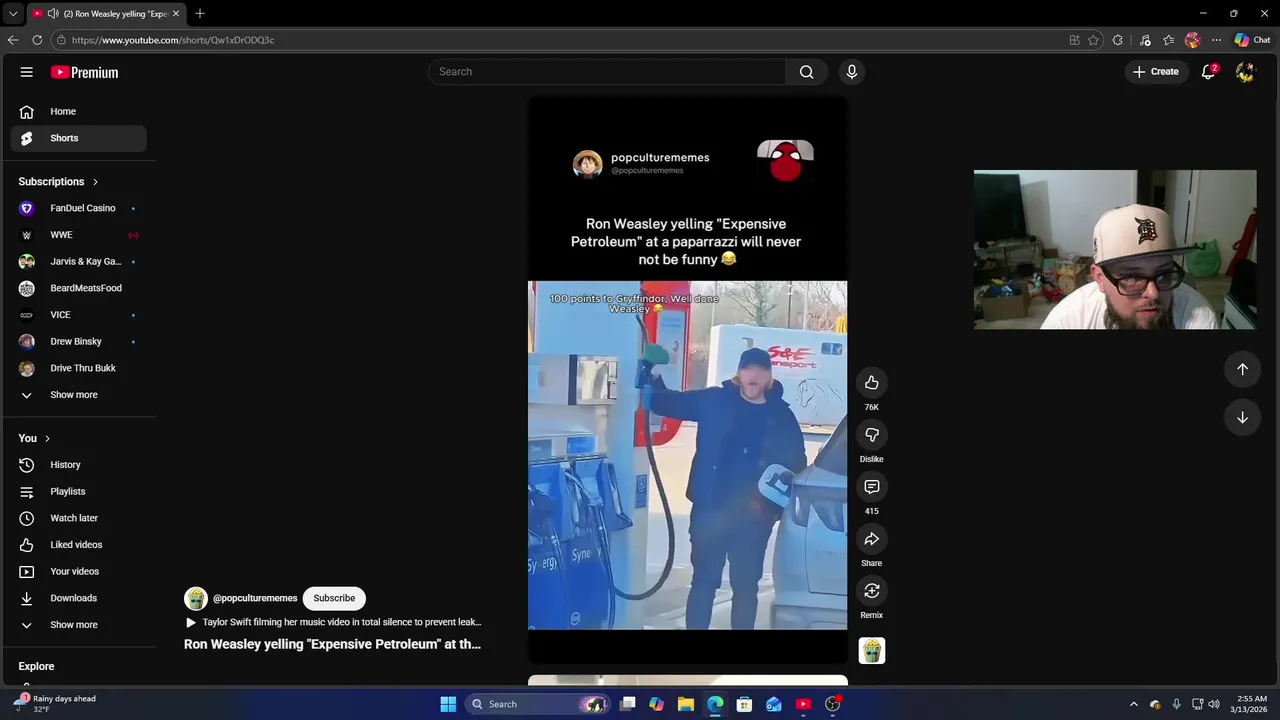The image size is (1280, 720).
Task: Expand the Subscriptions section chevron
Action: coord(95,182)
